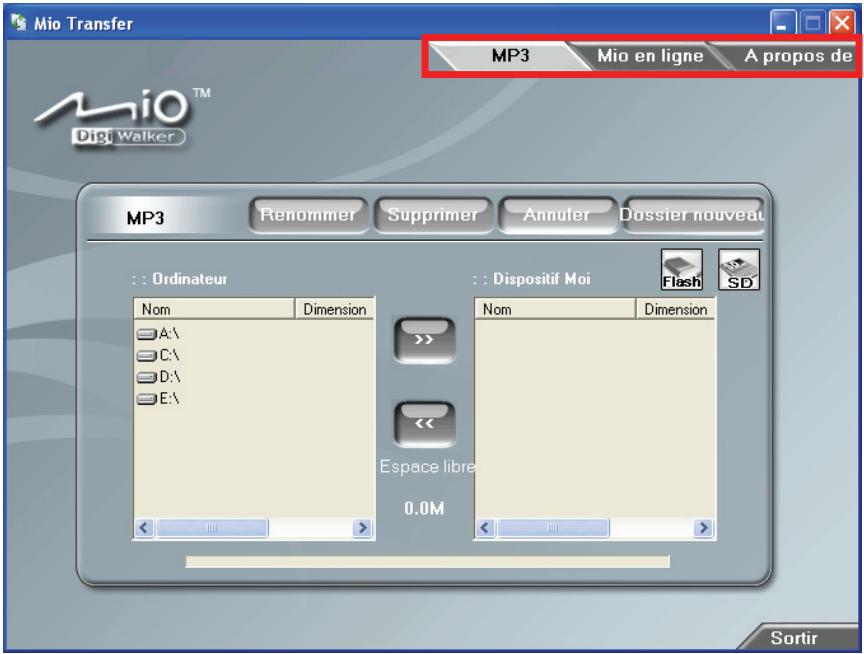864x654 pixels.
Task: Create a folder with Dossier nouveau
Action: [x=693, y=215]
